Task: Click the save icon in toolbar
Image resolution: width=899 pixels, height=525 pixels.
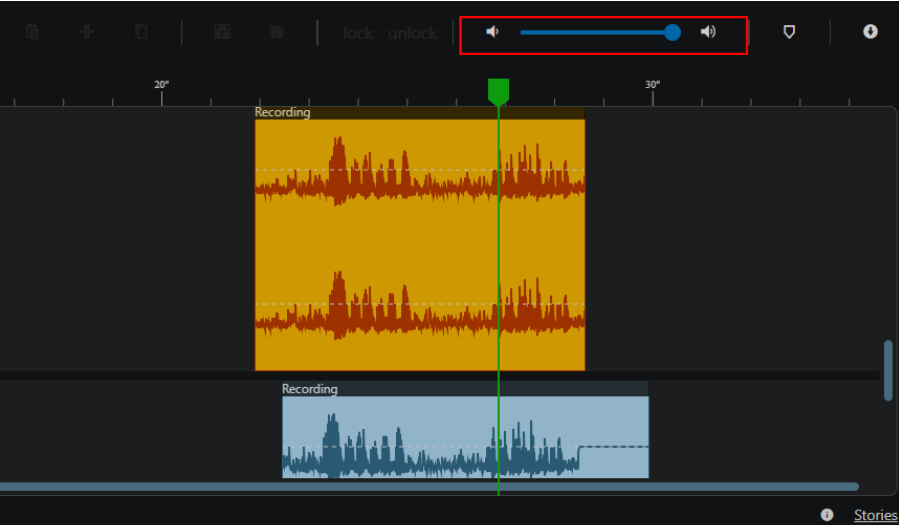Action: tap(222, 32)
